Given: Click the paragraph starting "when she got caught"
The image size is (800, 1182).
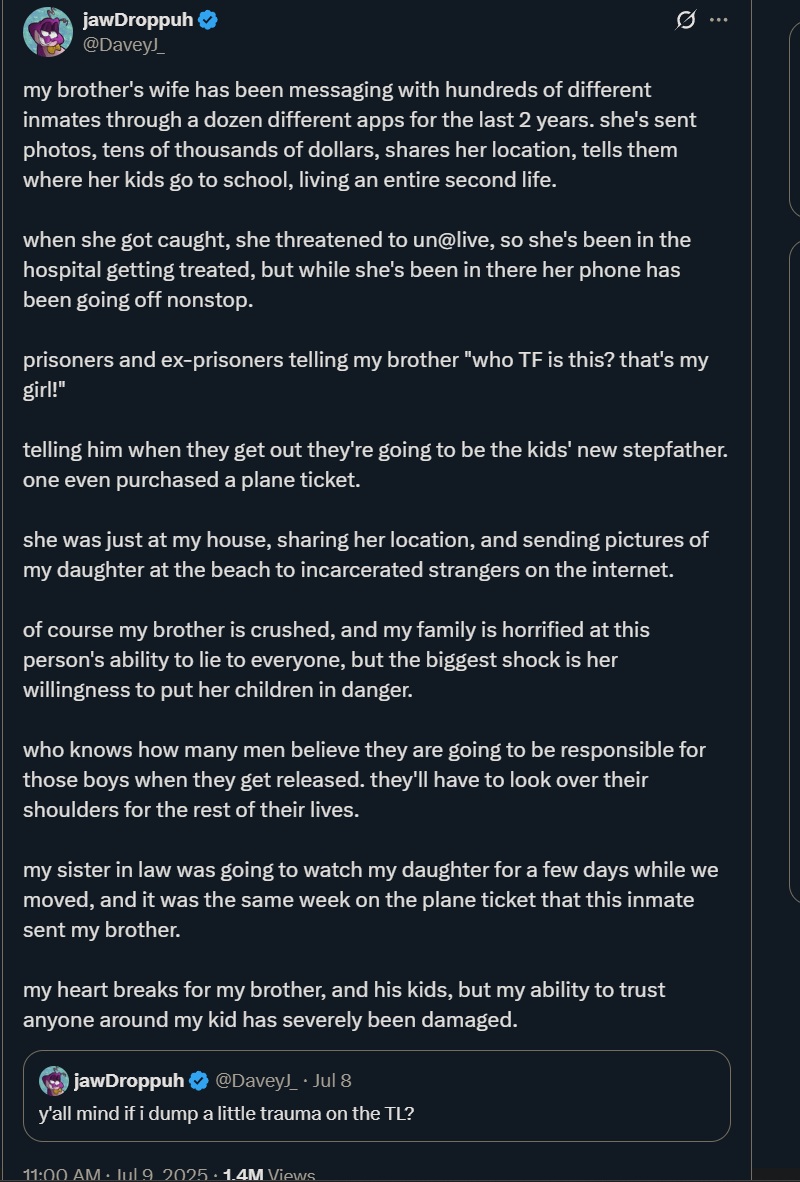Looking at the screenshot, I should [x=356, y=270].
